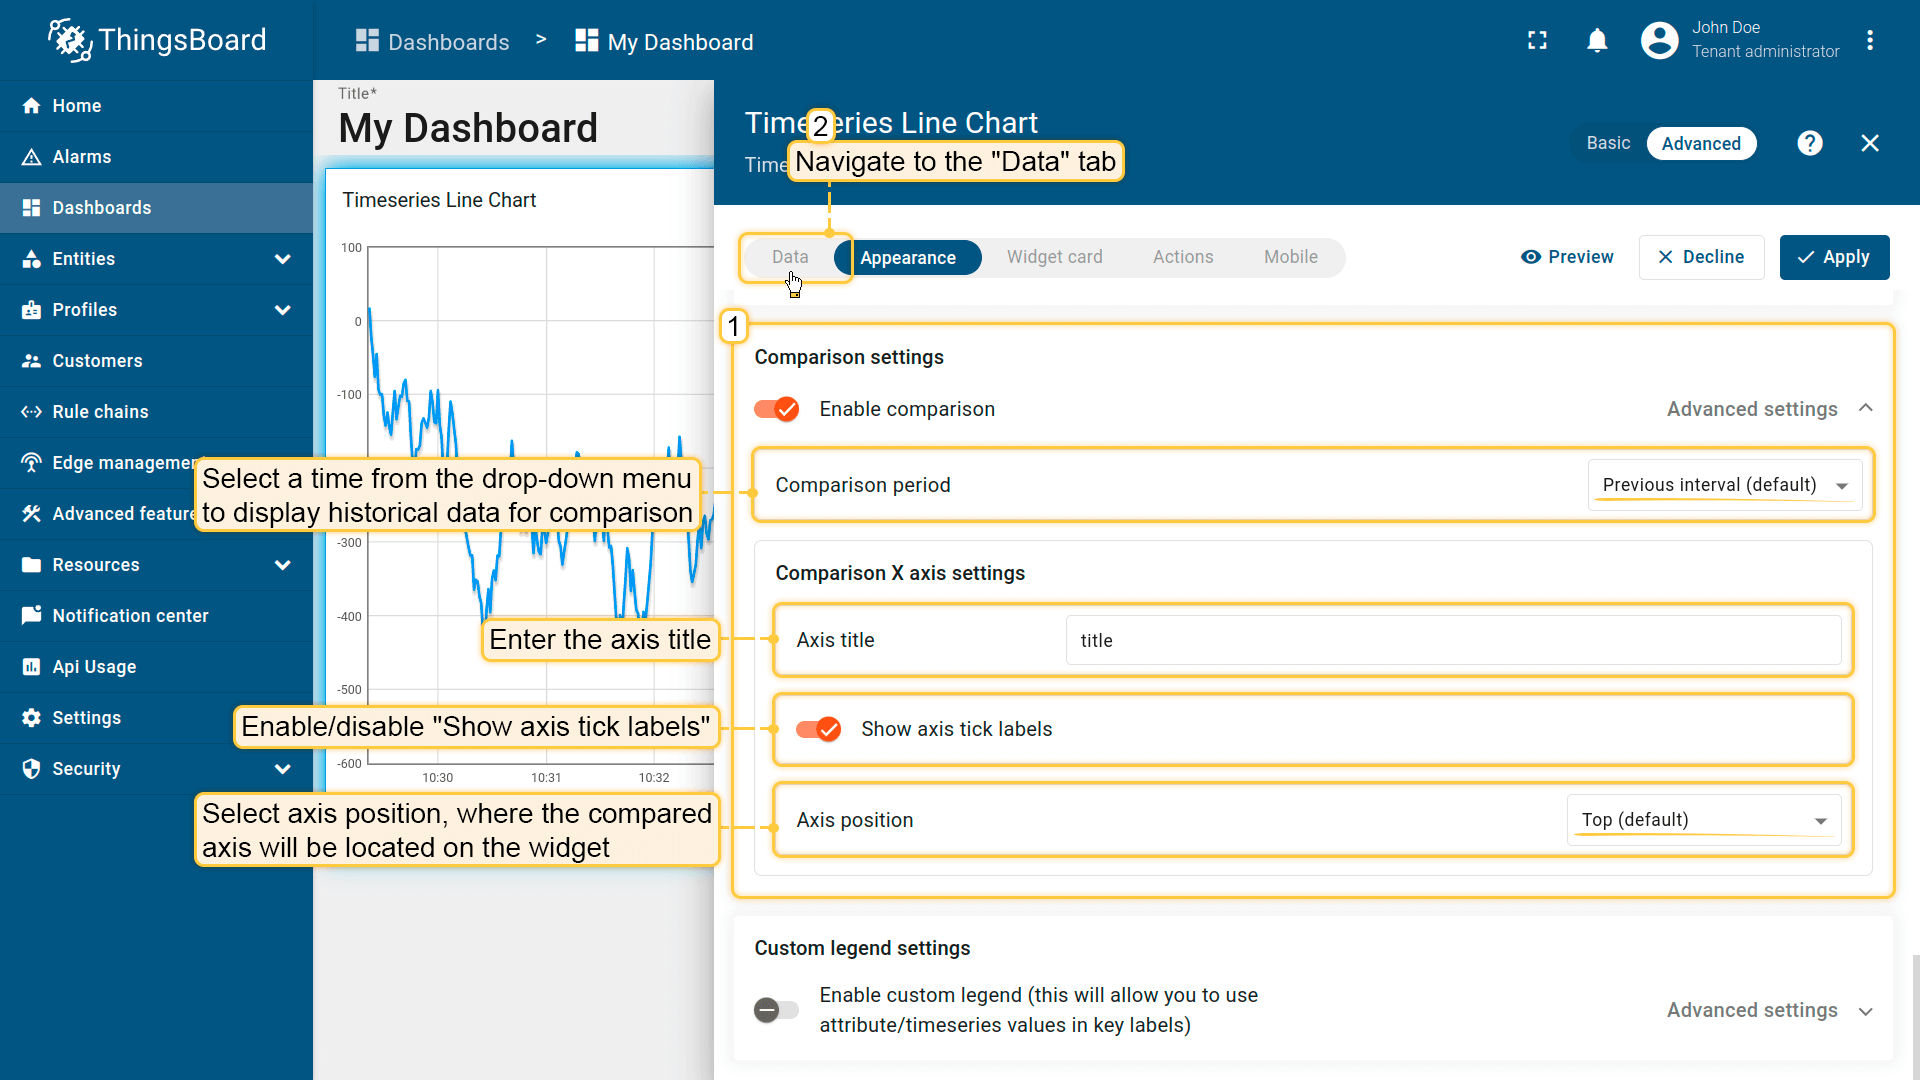Screen dimensions: 1920x1080
Task: Open the three-dot user menu
Action: (x=1870, y=41)
